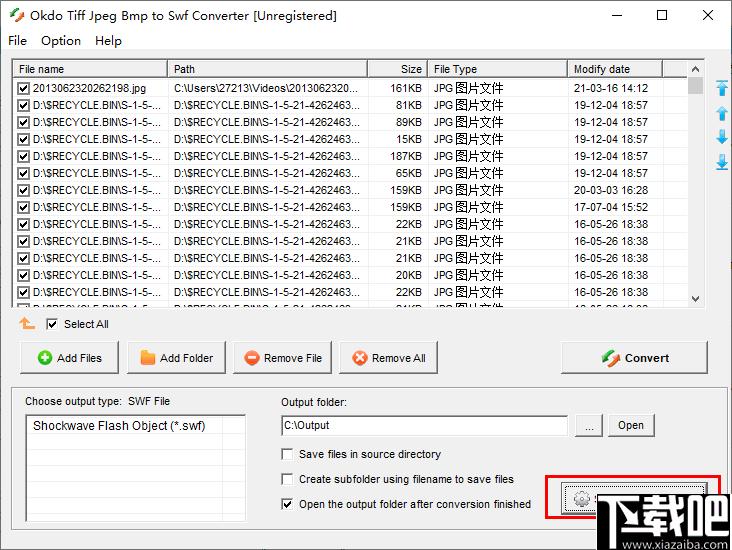The image size is (732, 550).
Task: Open the File menu
Action: coord(17,41)
